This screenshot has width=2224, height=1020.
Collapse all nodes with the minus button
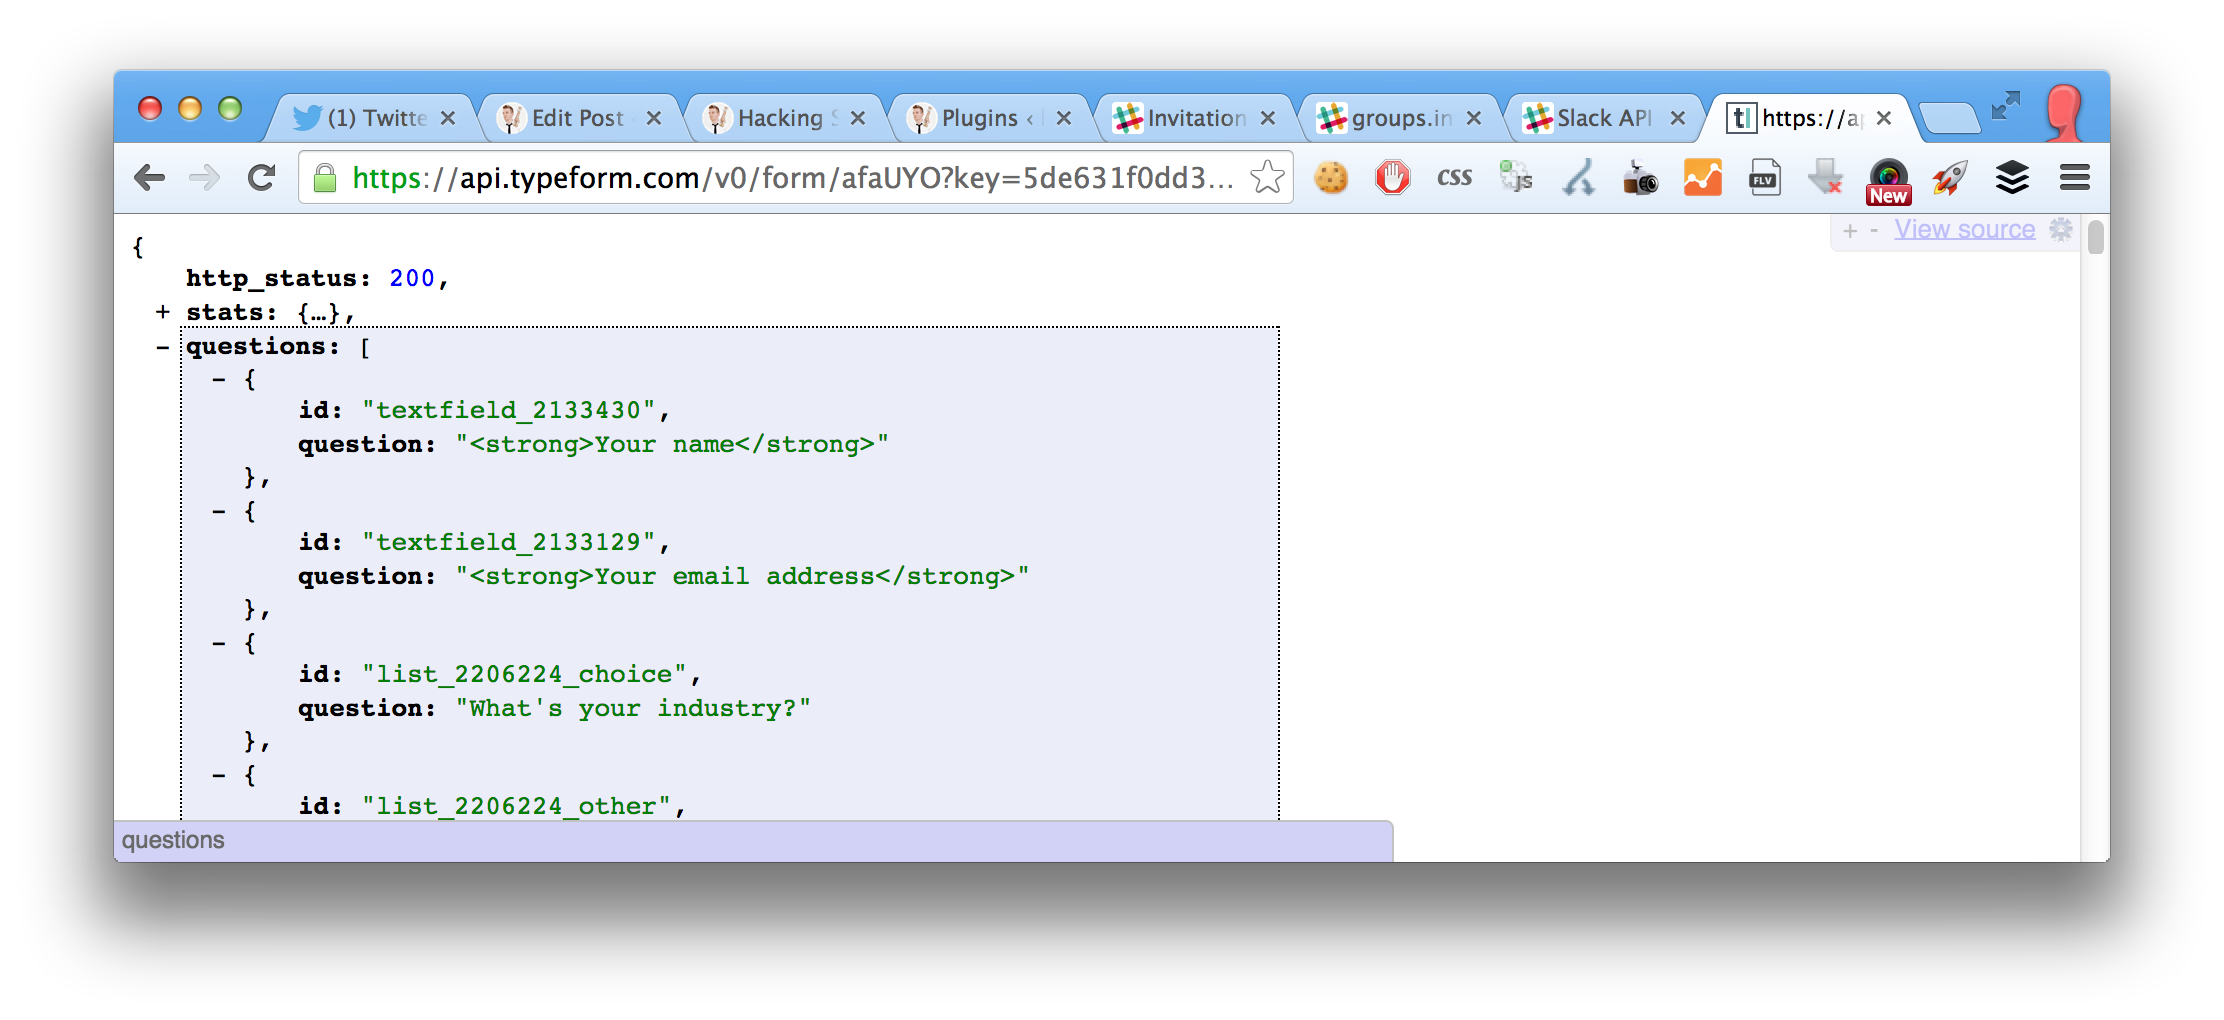tap(1874, 231)
